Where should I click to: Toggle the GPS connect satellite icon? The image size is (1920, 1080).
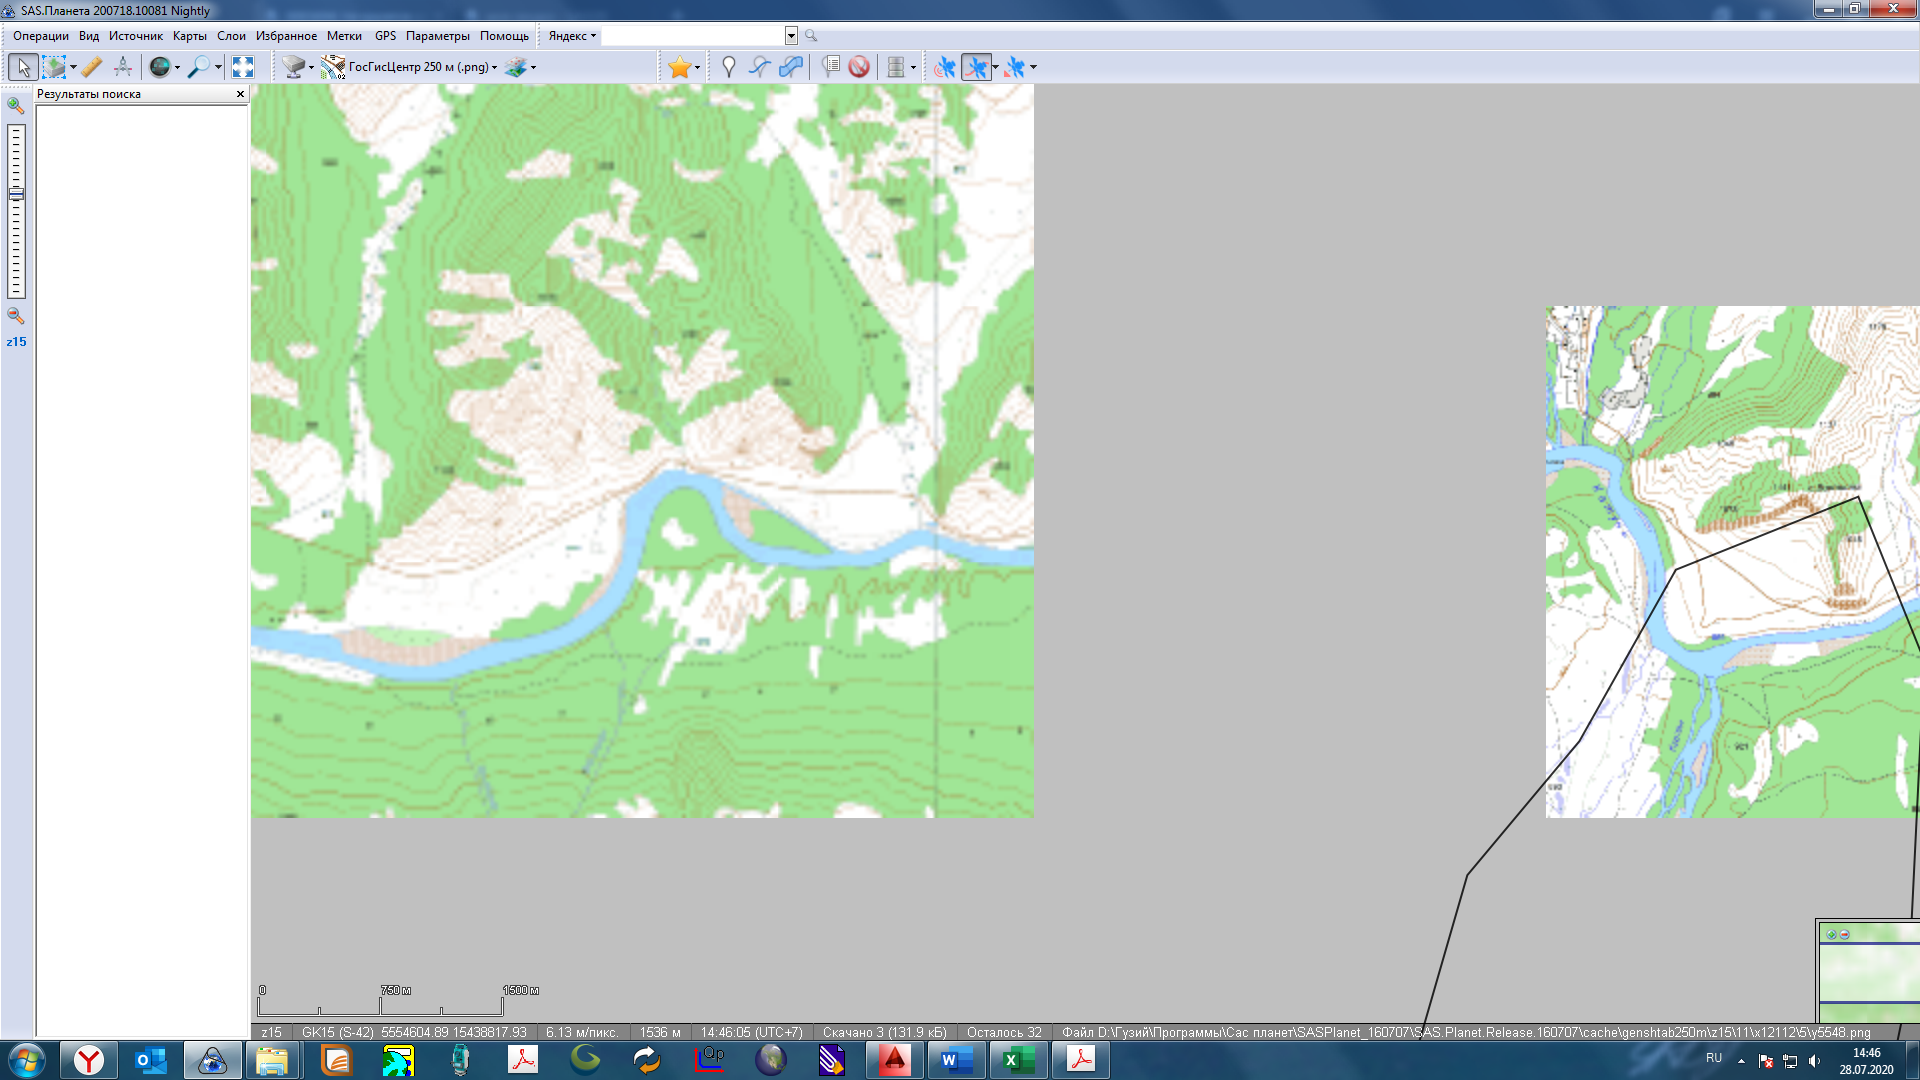[x=944, y=67]
